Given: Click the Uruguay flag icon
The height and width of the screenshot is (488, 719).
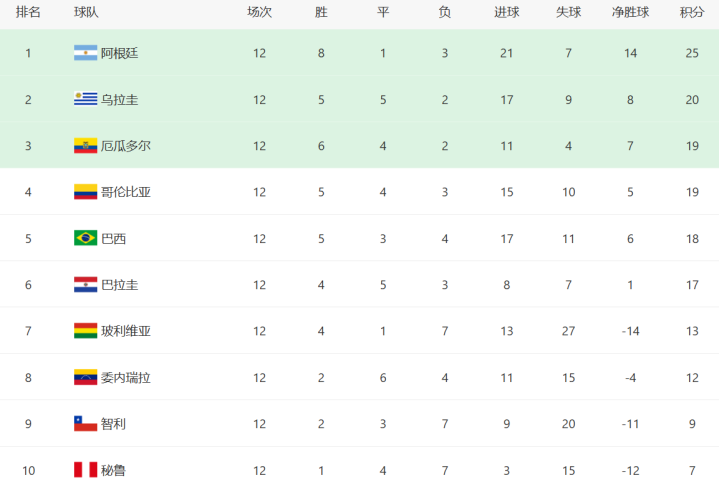Looking at the screenshot, I should (x=85, y=100).
